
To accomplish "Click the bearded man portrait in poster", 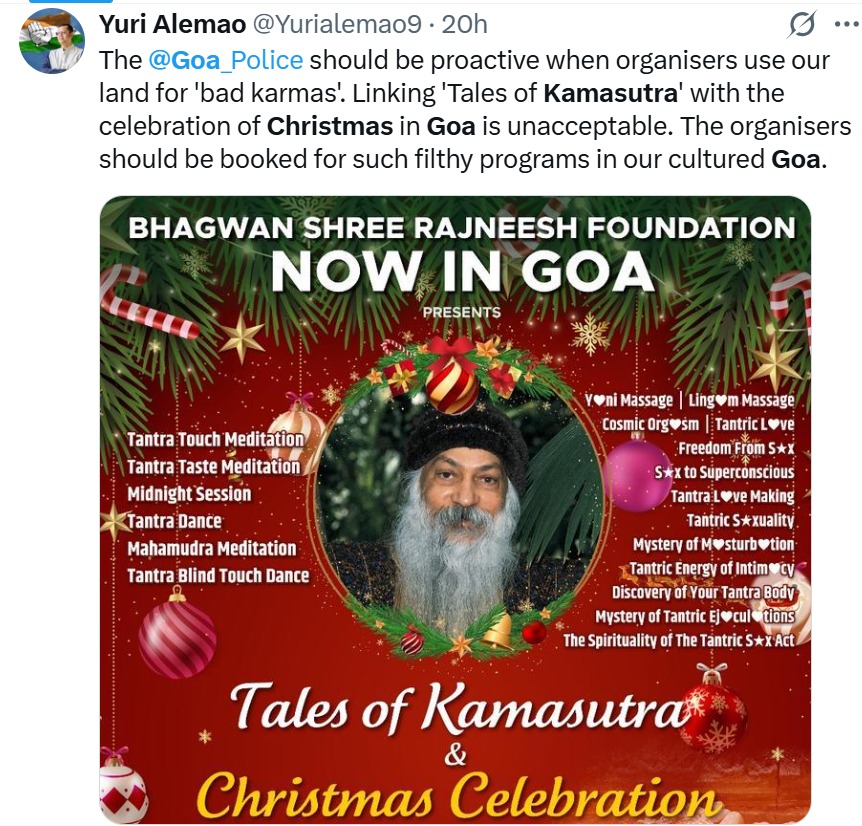I will pos(458,500).
